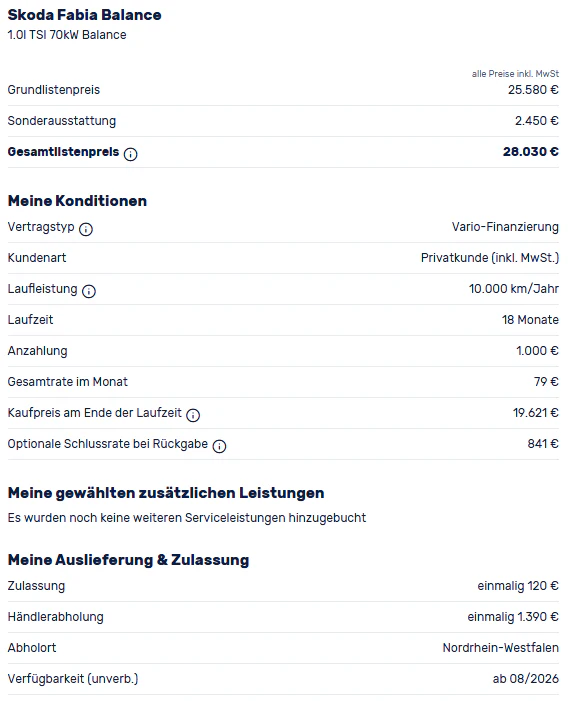Viewport: 571px width, 701px height.
Task: Click the 18 Monate Laufzeit value
Action: coord(530,320)
